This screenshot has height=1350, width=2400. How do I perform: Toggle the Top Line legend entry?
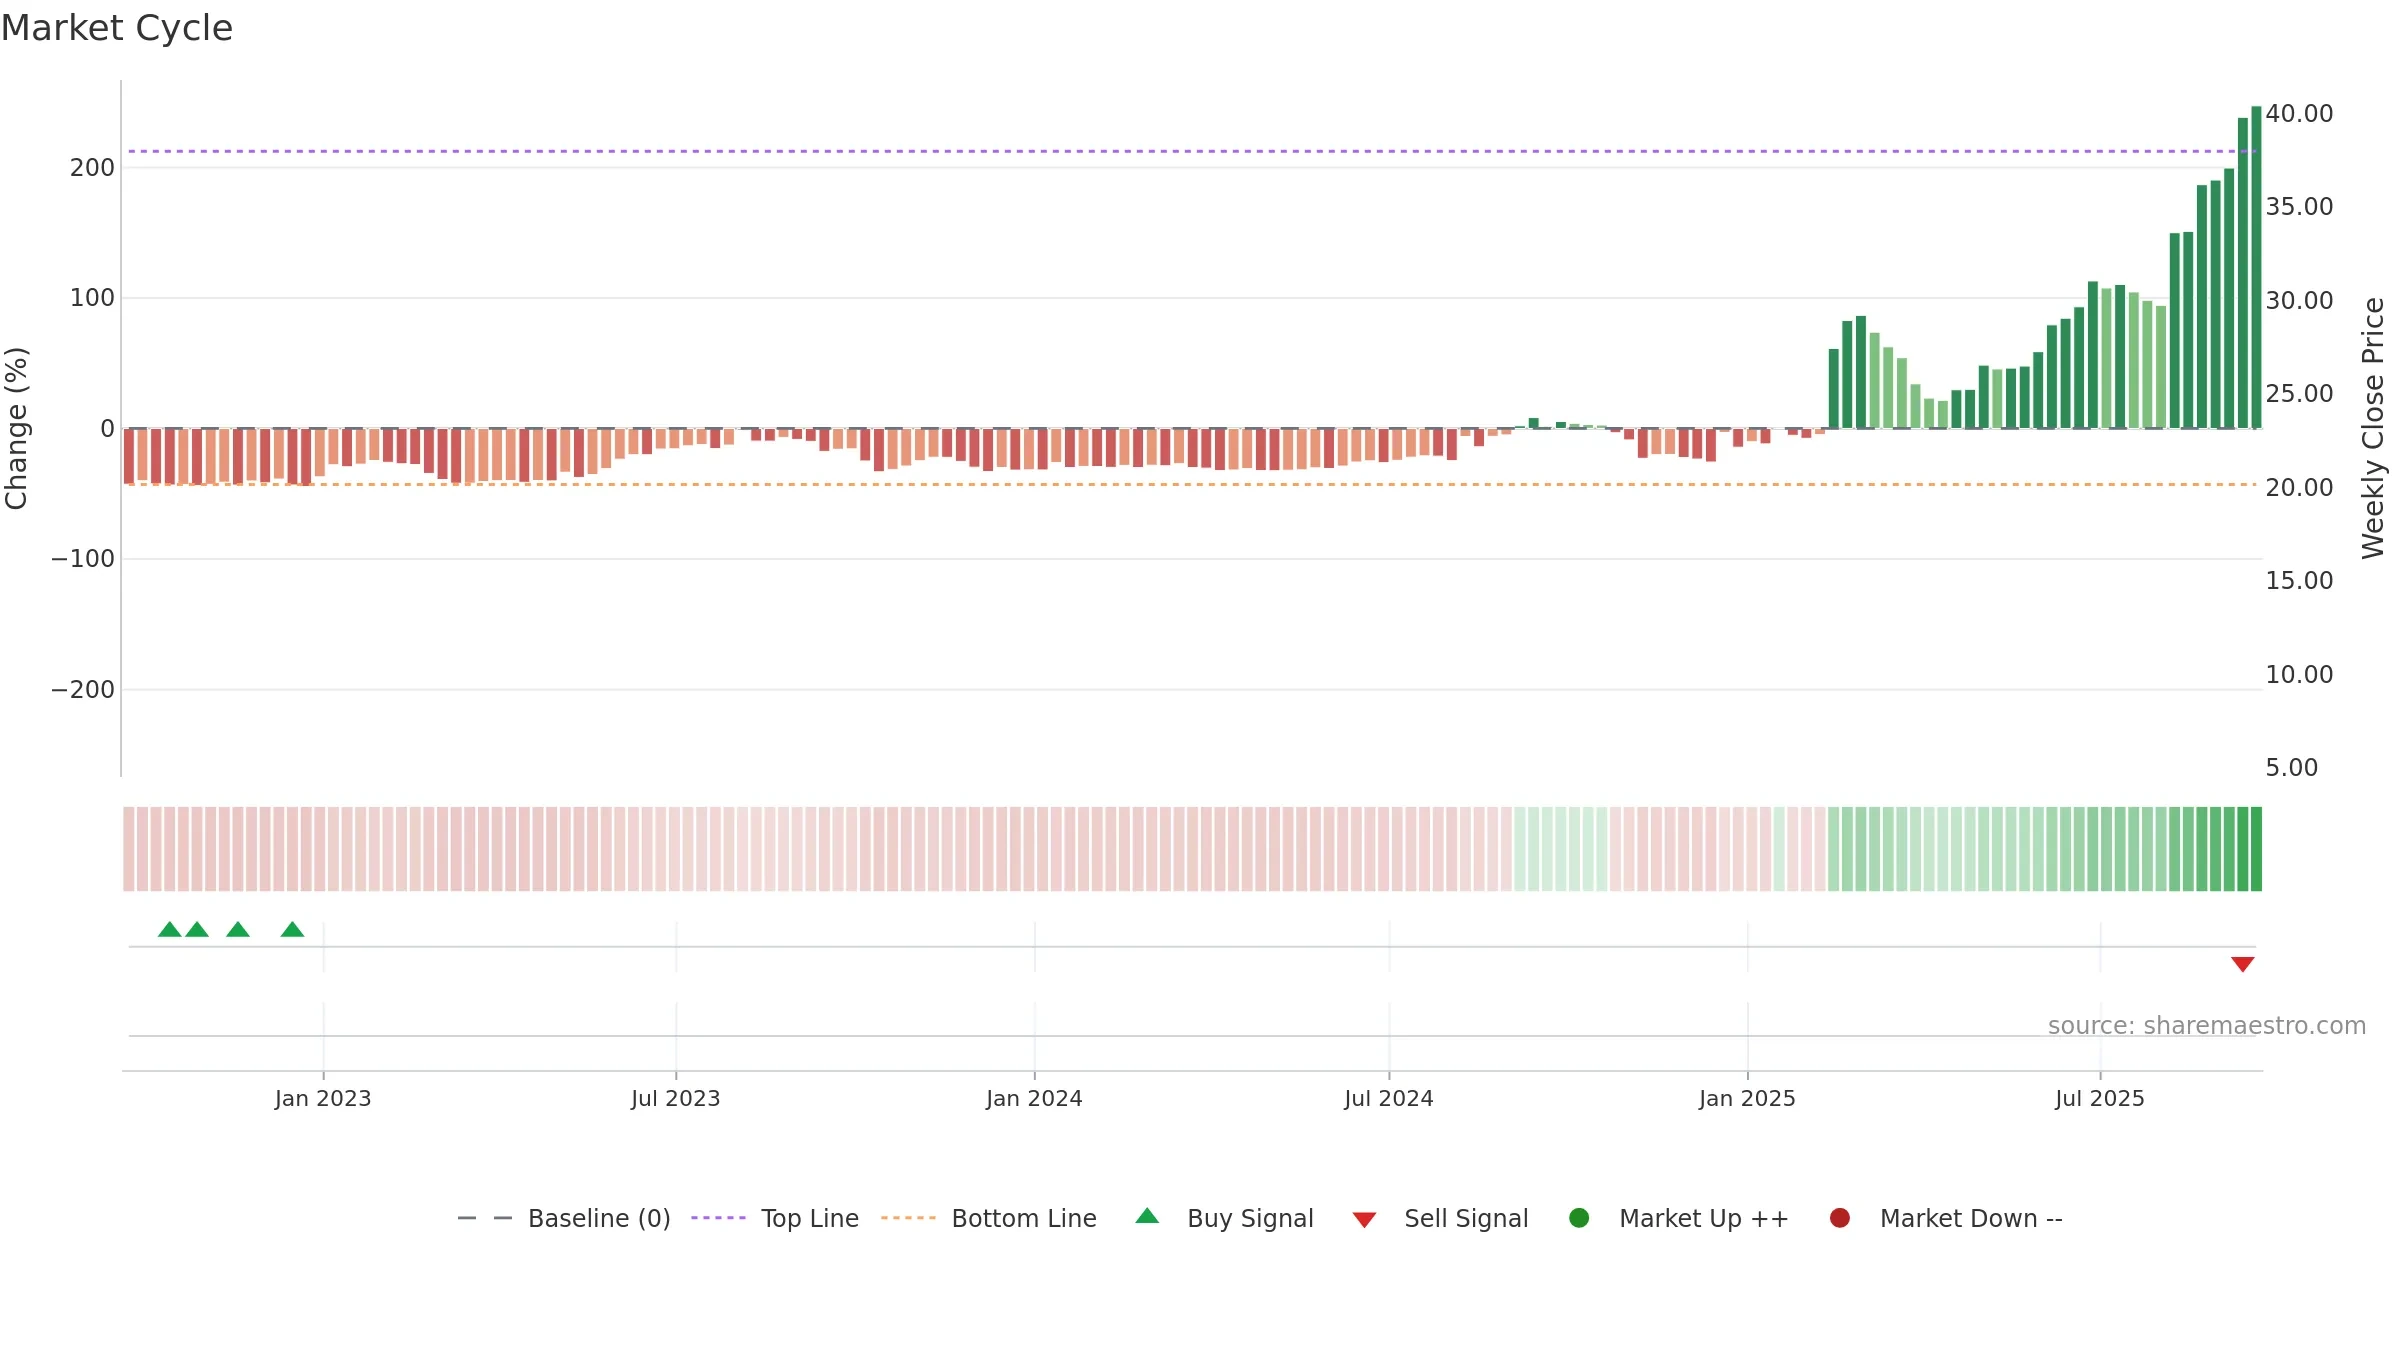coord(775,1218)
